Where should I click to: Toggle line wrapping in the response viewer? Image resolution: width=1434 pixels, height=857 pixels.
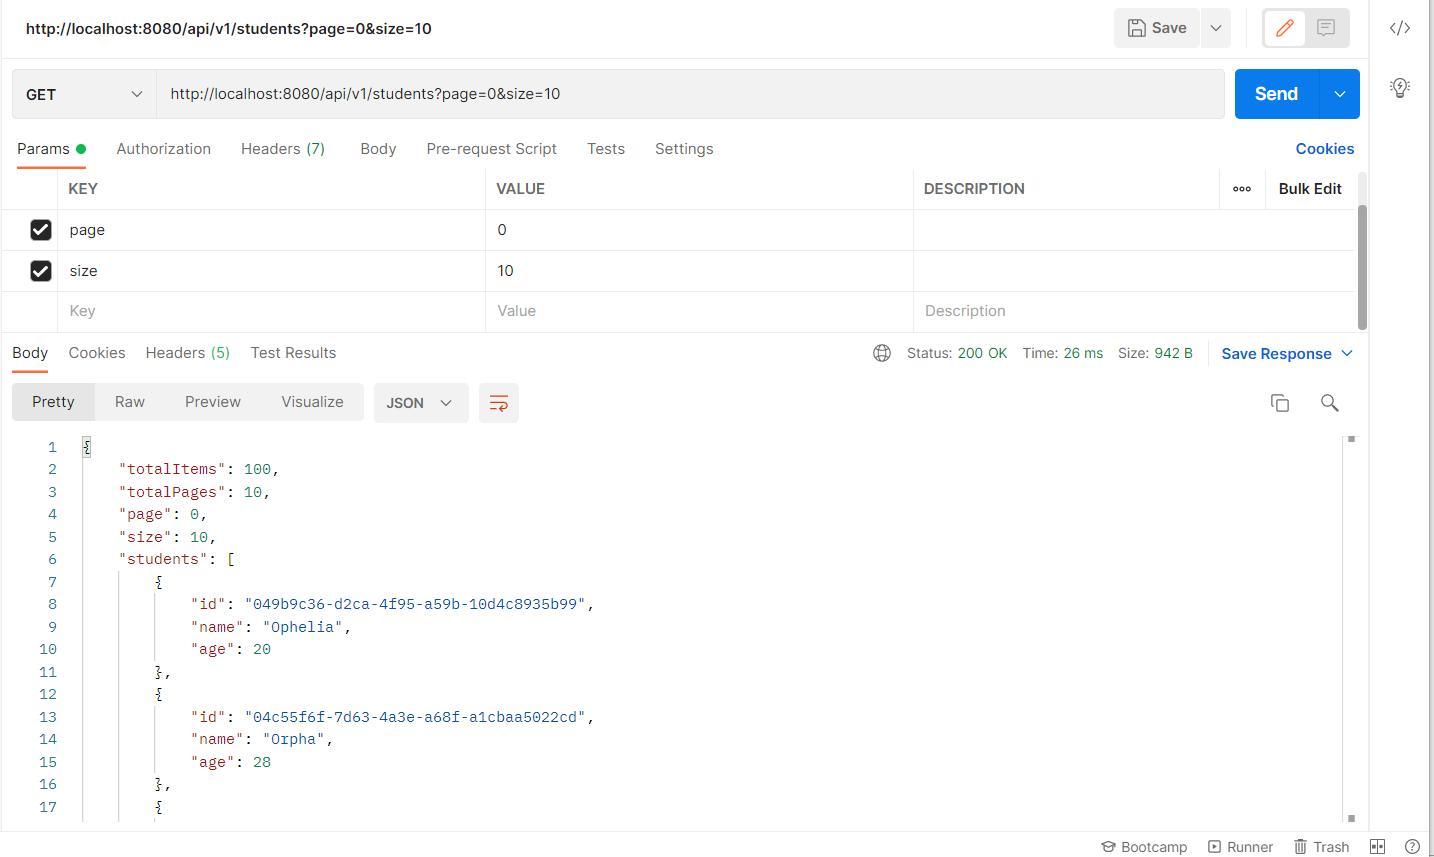coord(498,401)
